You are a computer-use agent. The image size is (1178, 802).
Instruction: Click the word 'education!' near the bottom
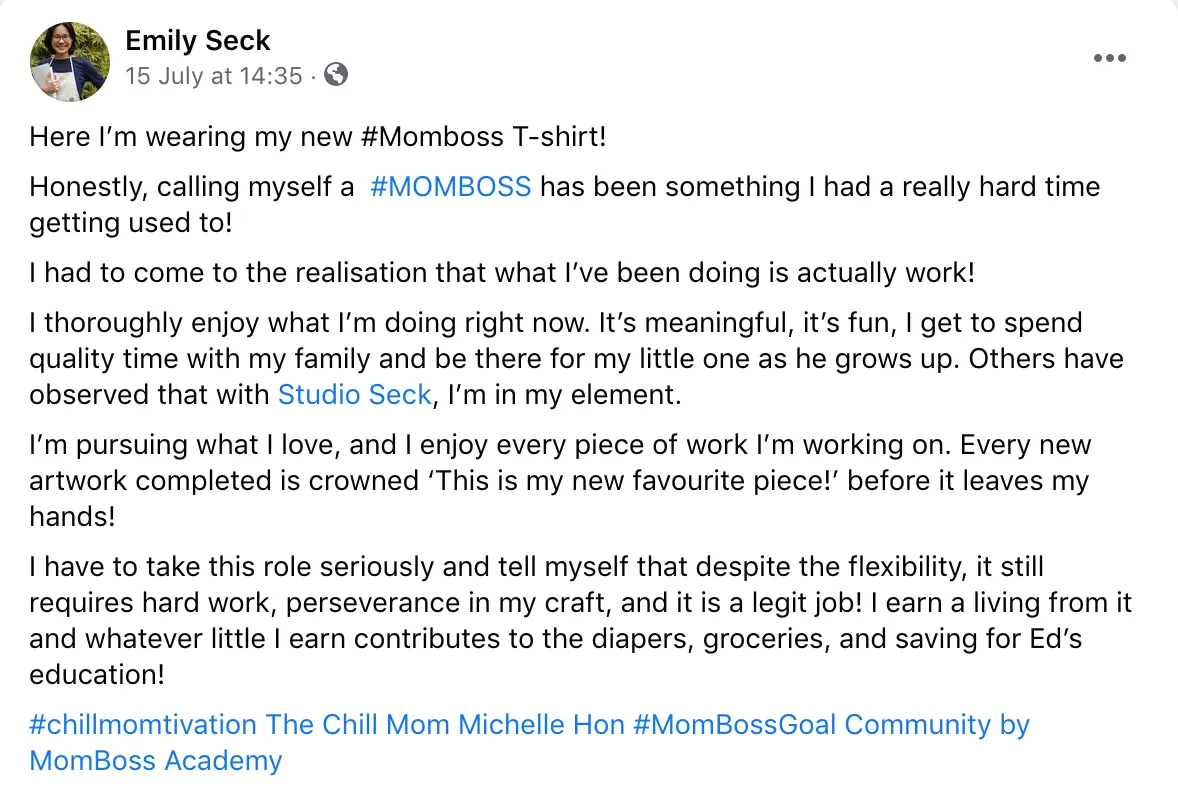click(96, 674)
